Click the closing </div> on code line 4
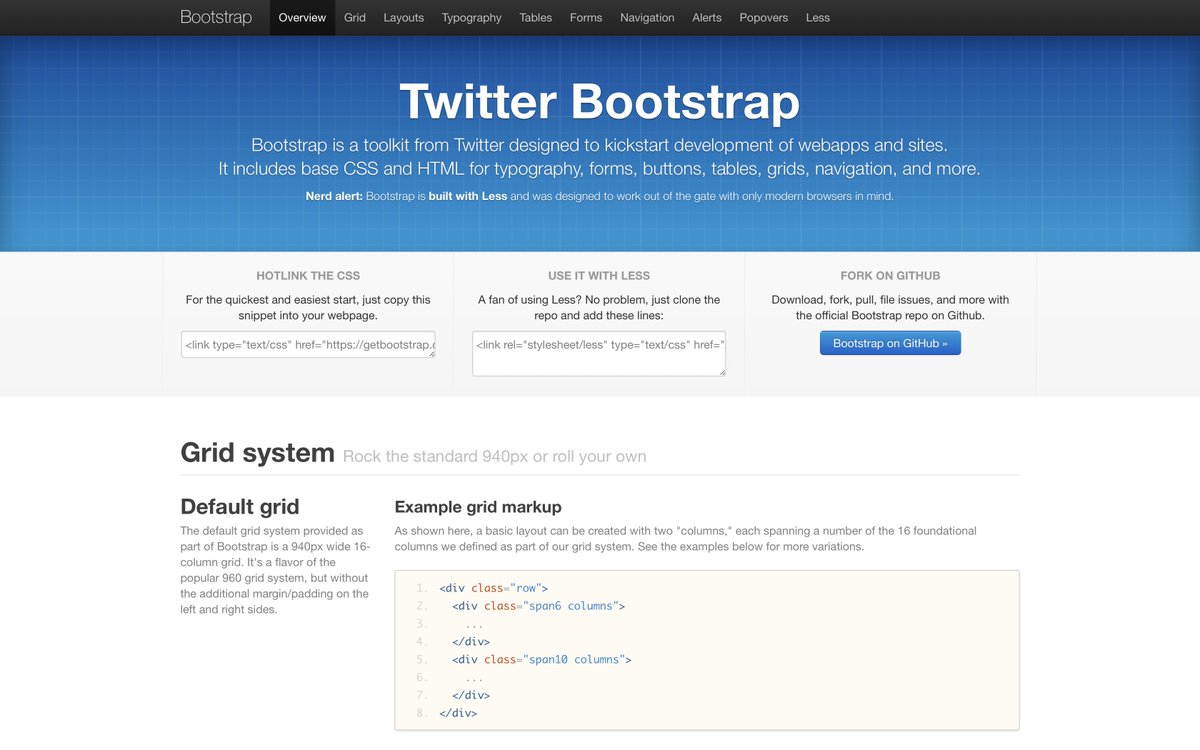 coord(471,642)
